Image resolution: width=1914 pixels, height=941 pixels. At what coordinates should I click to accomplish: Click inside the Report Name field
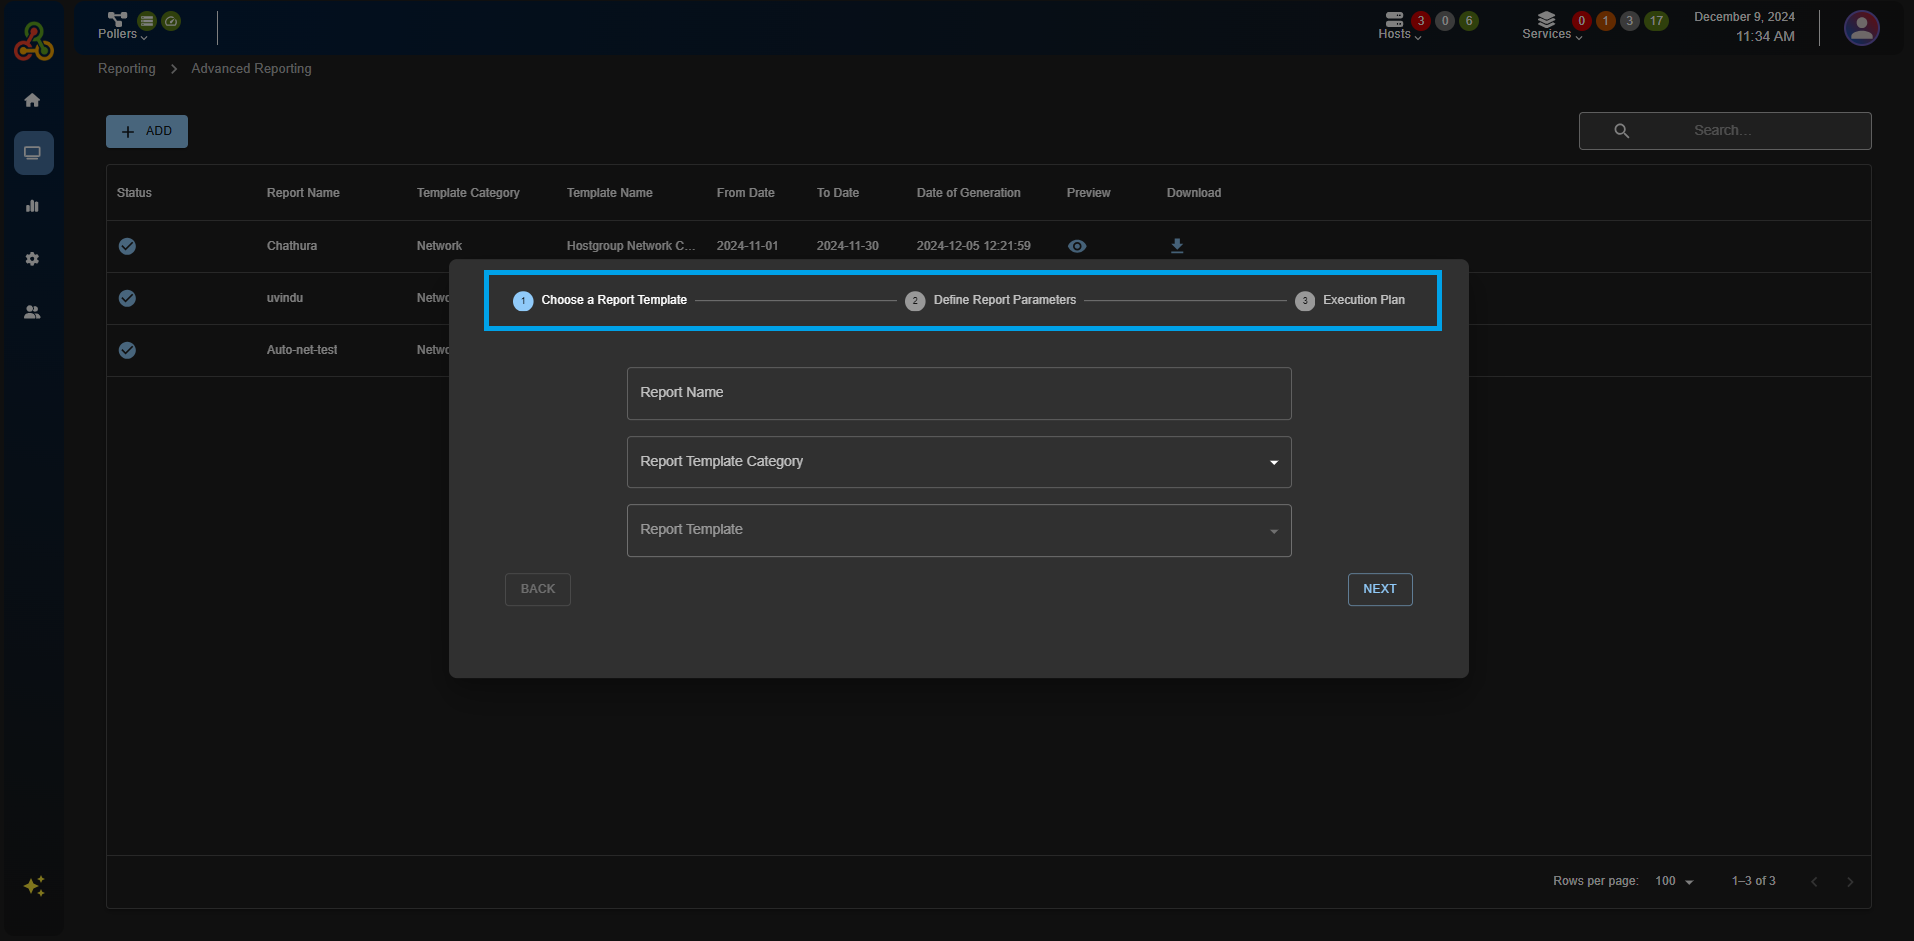tap(958, 393)
